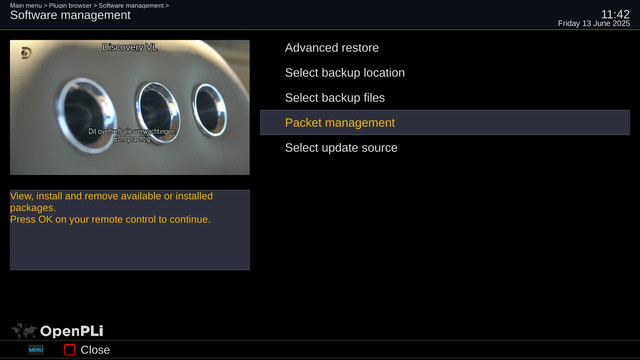
Task: Click the breadcrumb path Main menu > Plugin browser
Action: 51,5
